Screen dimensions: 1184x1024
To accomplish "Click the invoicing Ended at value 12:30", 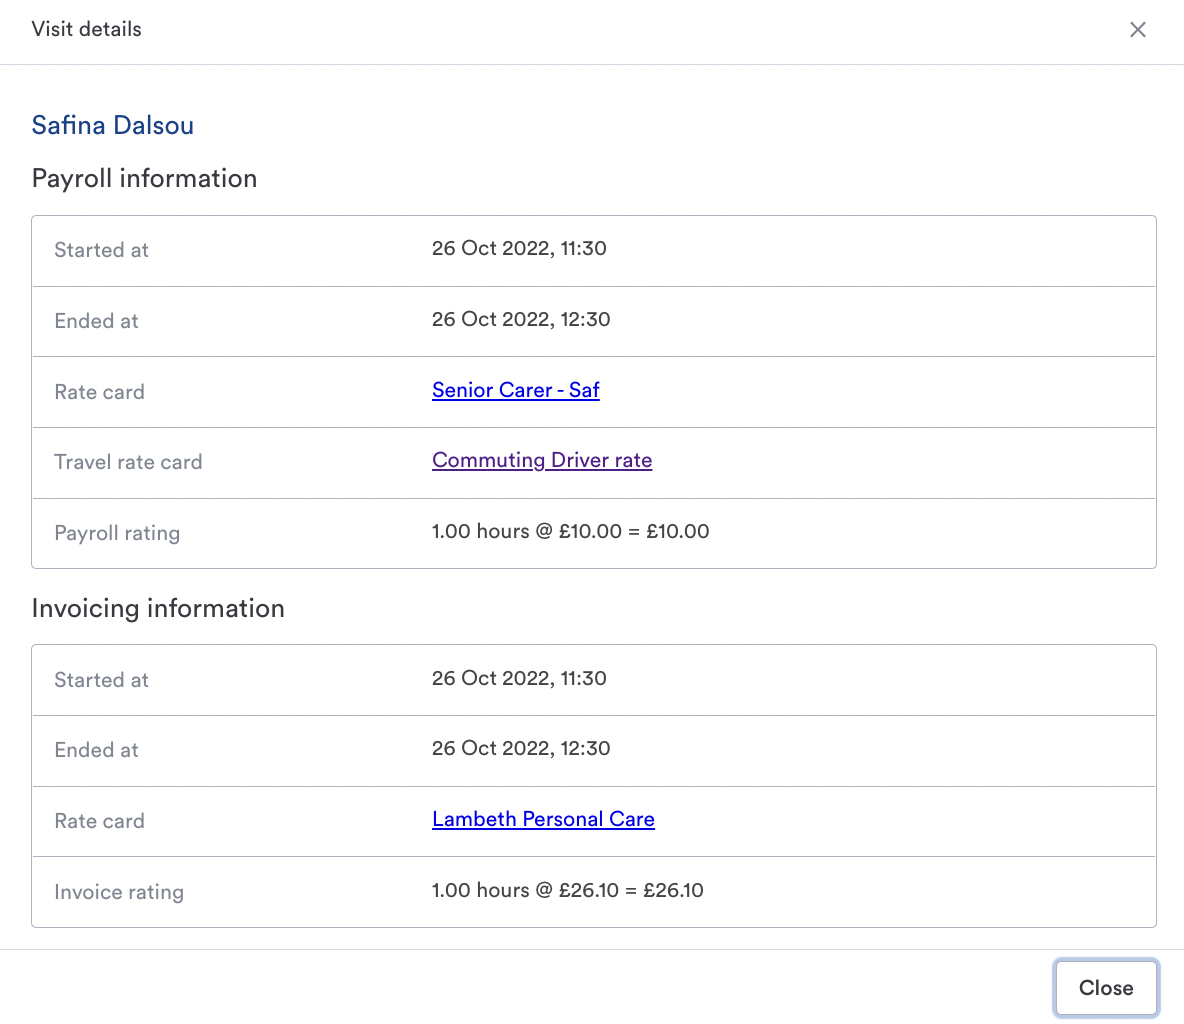I will coord(521,748).
